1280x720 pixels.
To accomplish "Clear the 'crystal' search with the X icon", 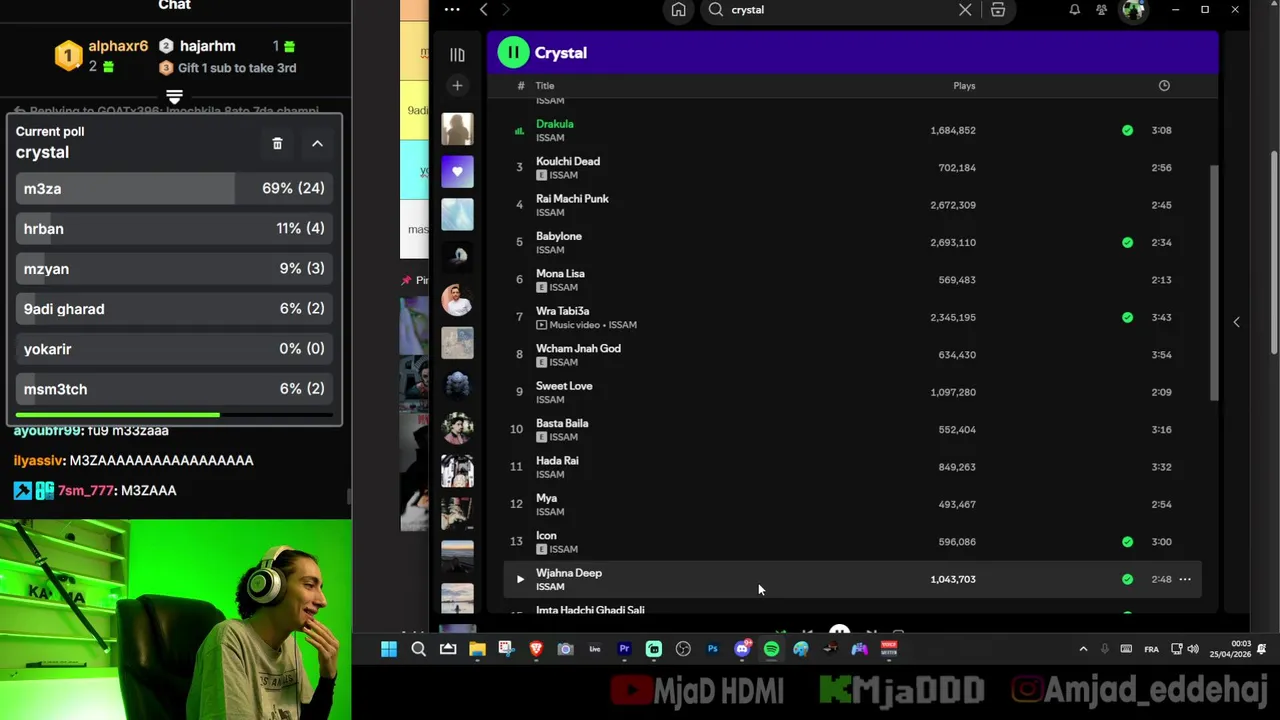I will click(965, 10).
